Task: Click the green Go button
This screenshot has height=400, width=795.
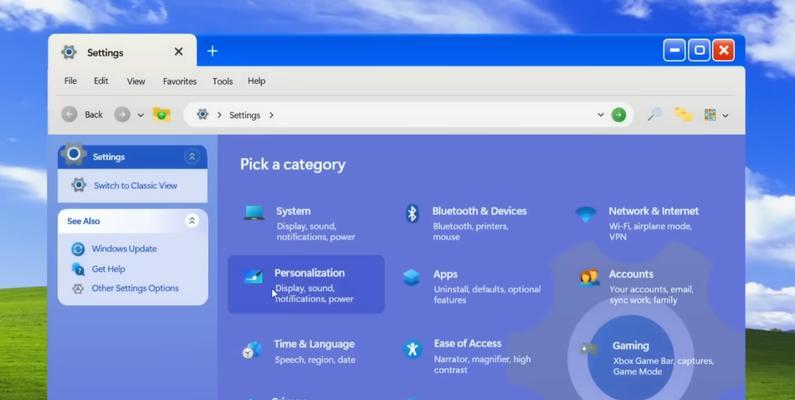Action: tap(619, 115)
